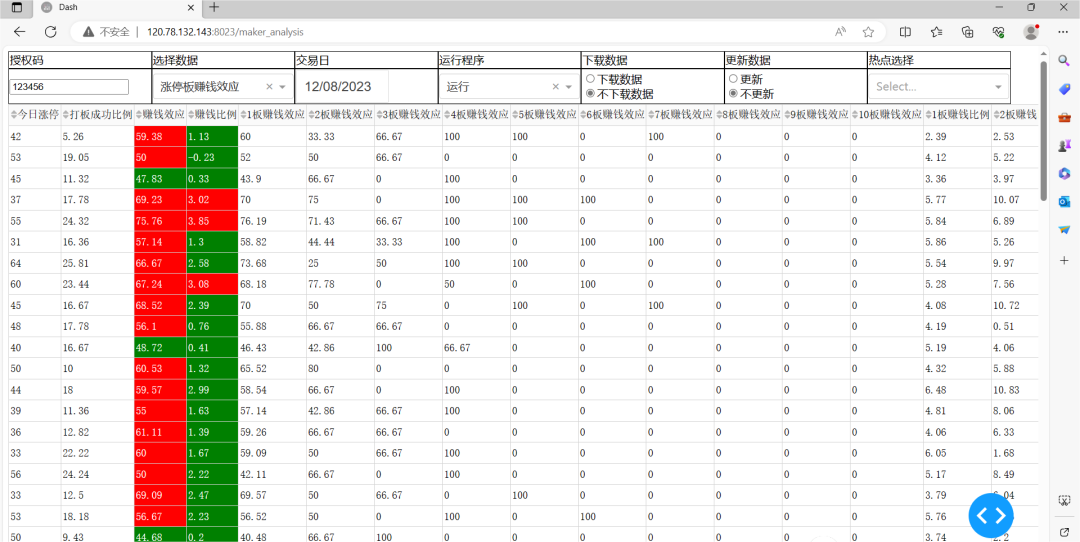Expand the 涨停板赚钱效应 data dropdown arrow
The image size is (1080, 542).
click(282, 87)
